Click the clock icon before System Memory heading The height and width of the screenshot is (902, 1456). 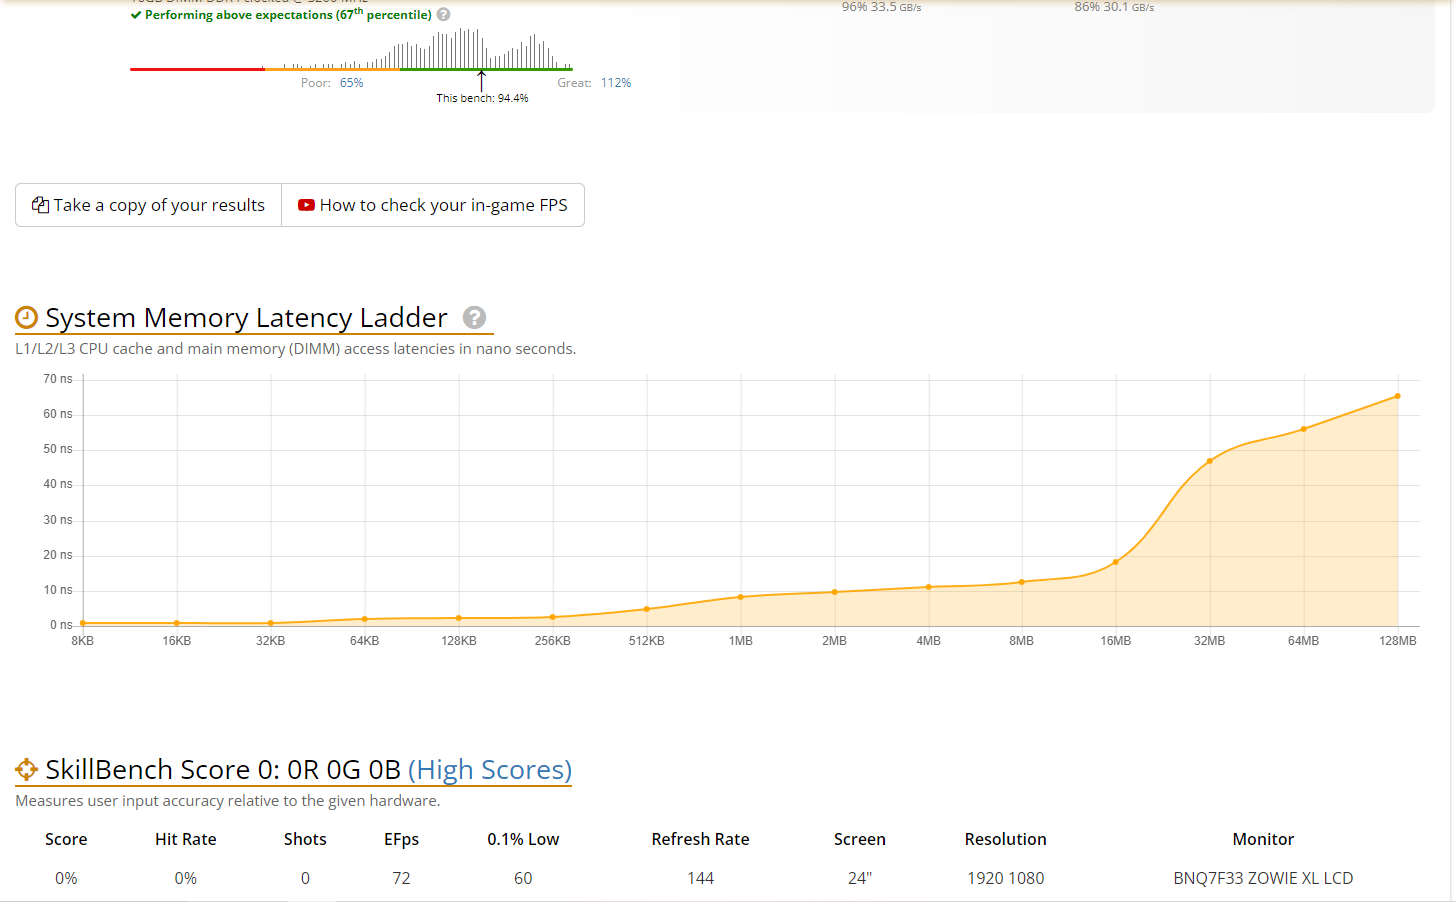point(26,318)
